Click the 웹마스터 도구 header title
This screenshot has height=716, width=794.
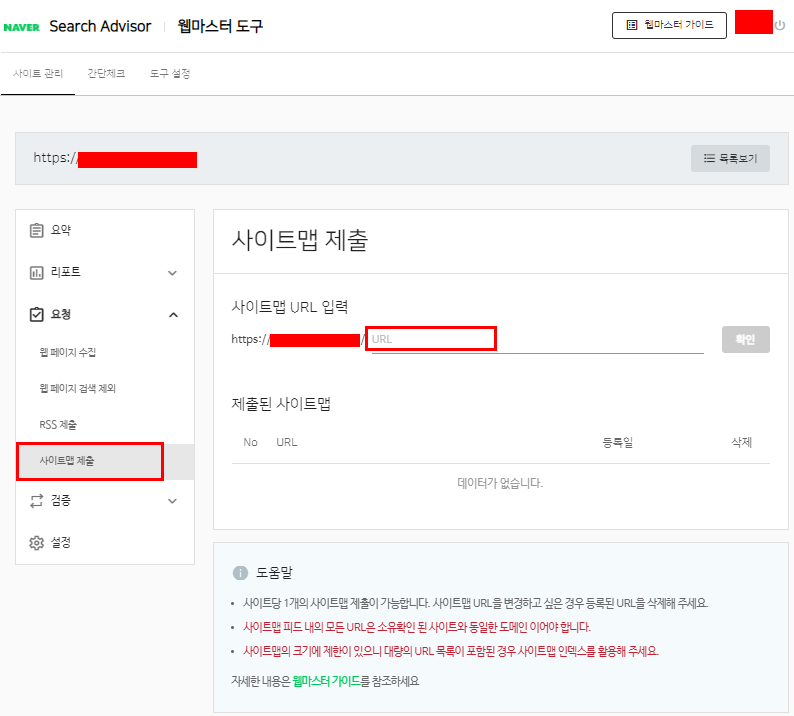220,26
